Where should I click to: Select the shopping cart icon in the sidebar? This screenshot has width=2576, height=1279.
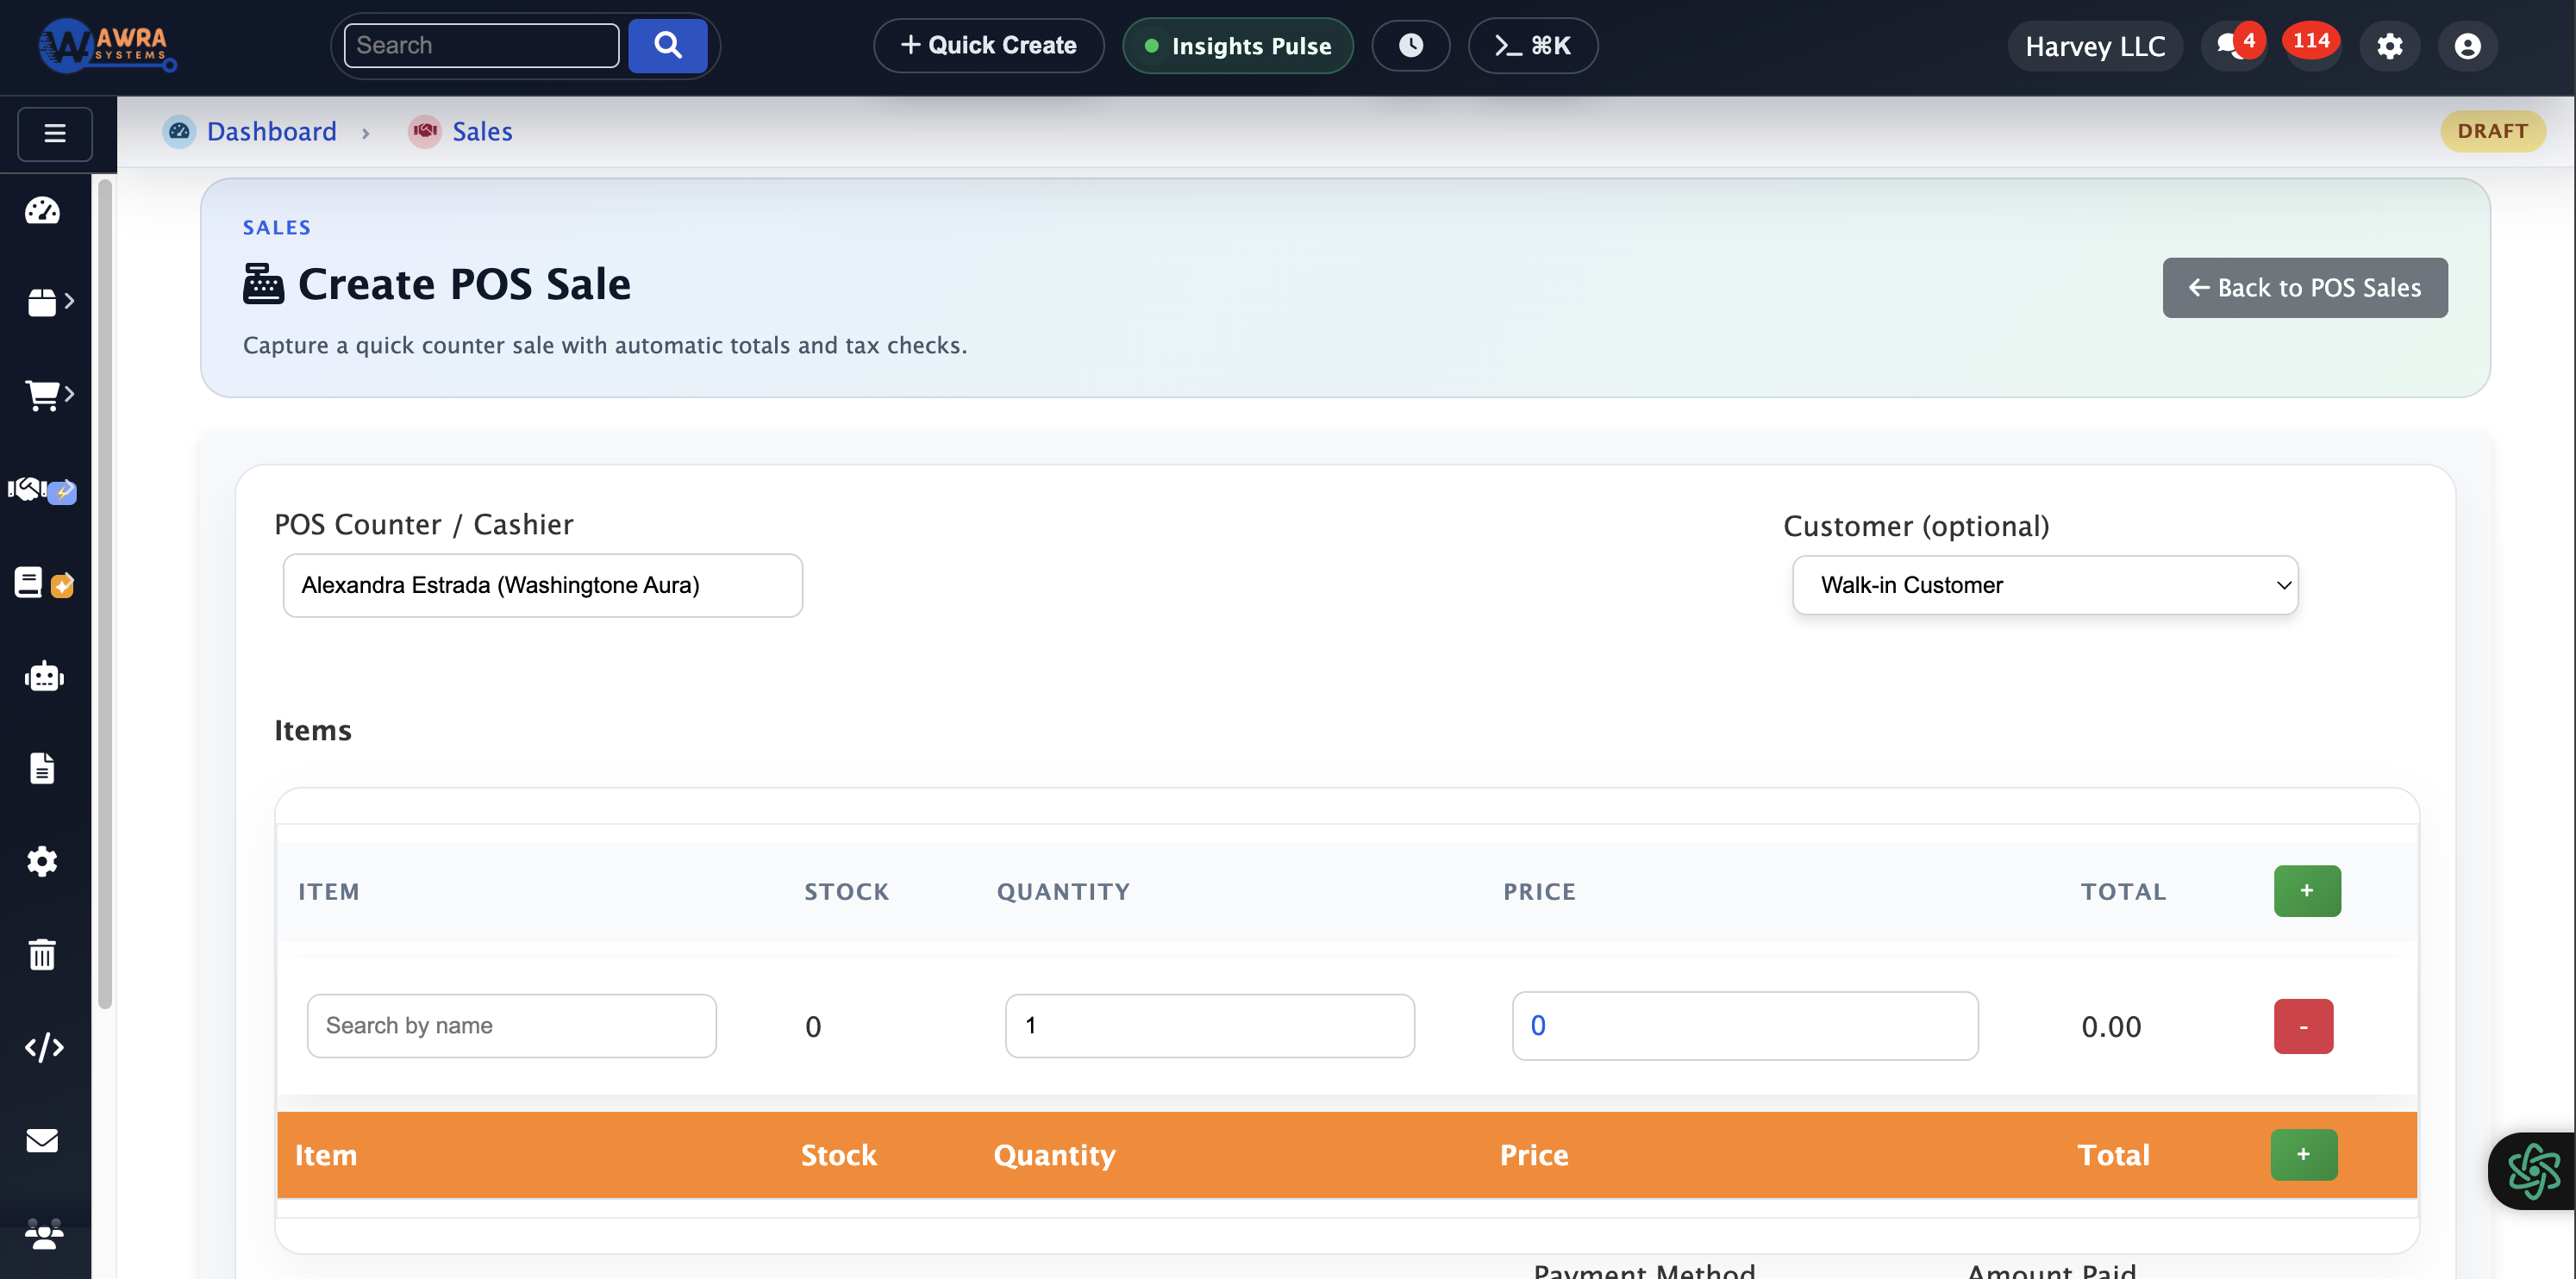point(42,394)
